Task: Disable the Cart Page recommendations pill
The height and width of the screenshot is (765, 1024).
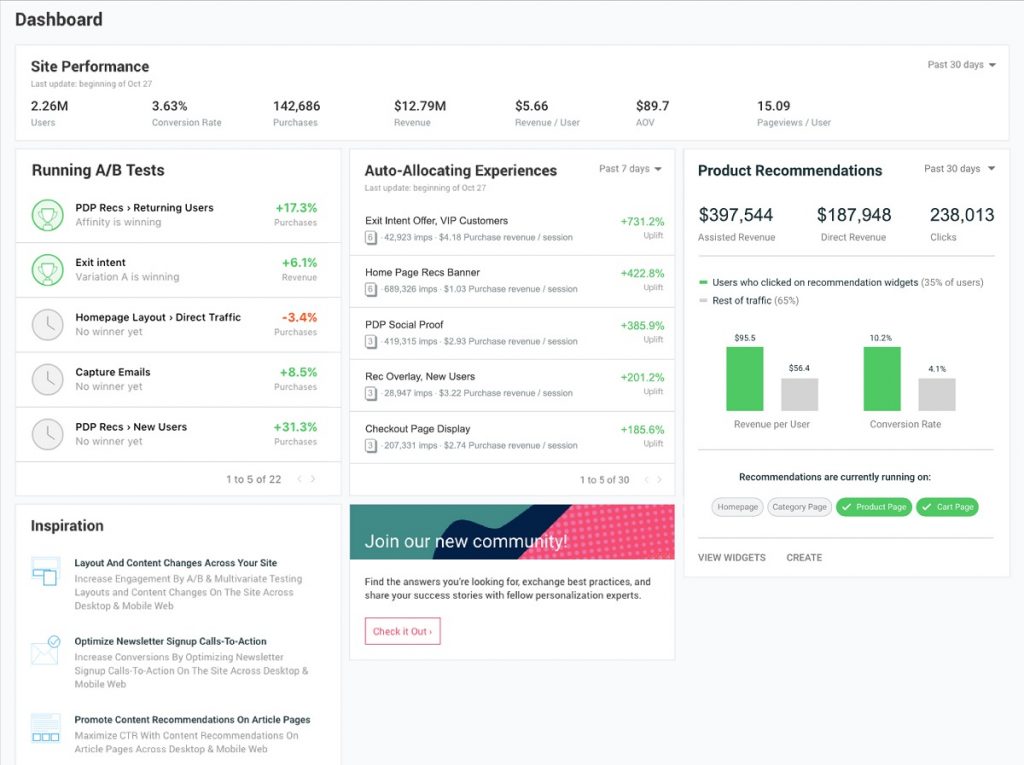Action: [948, 507]
